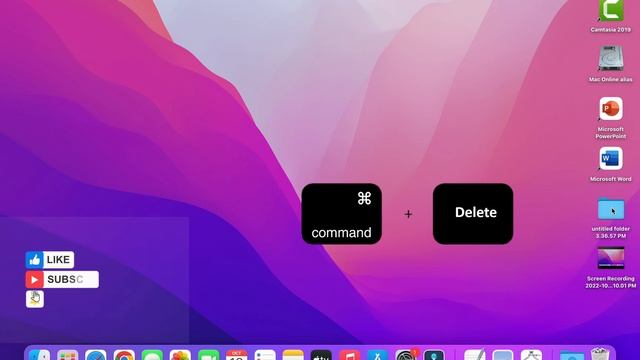Open FaceTime from the Dock

tap(209, 355)
